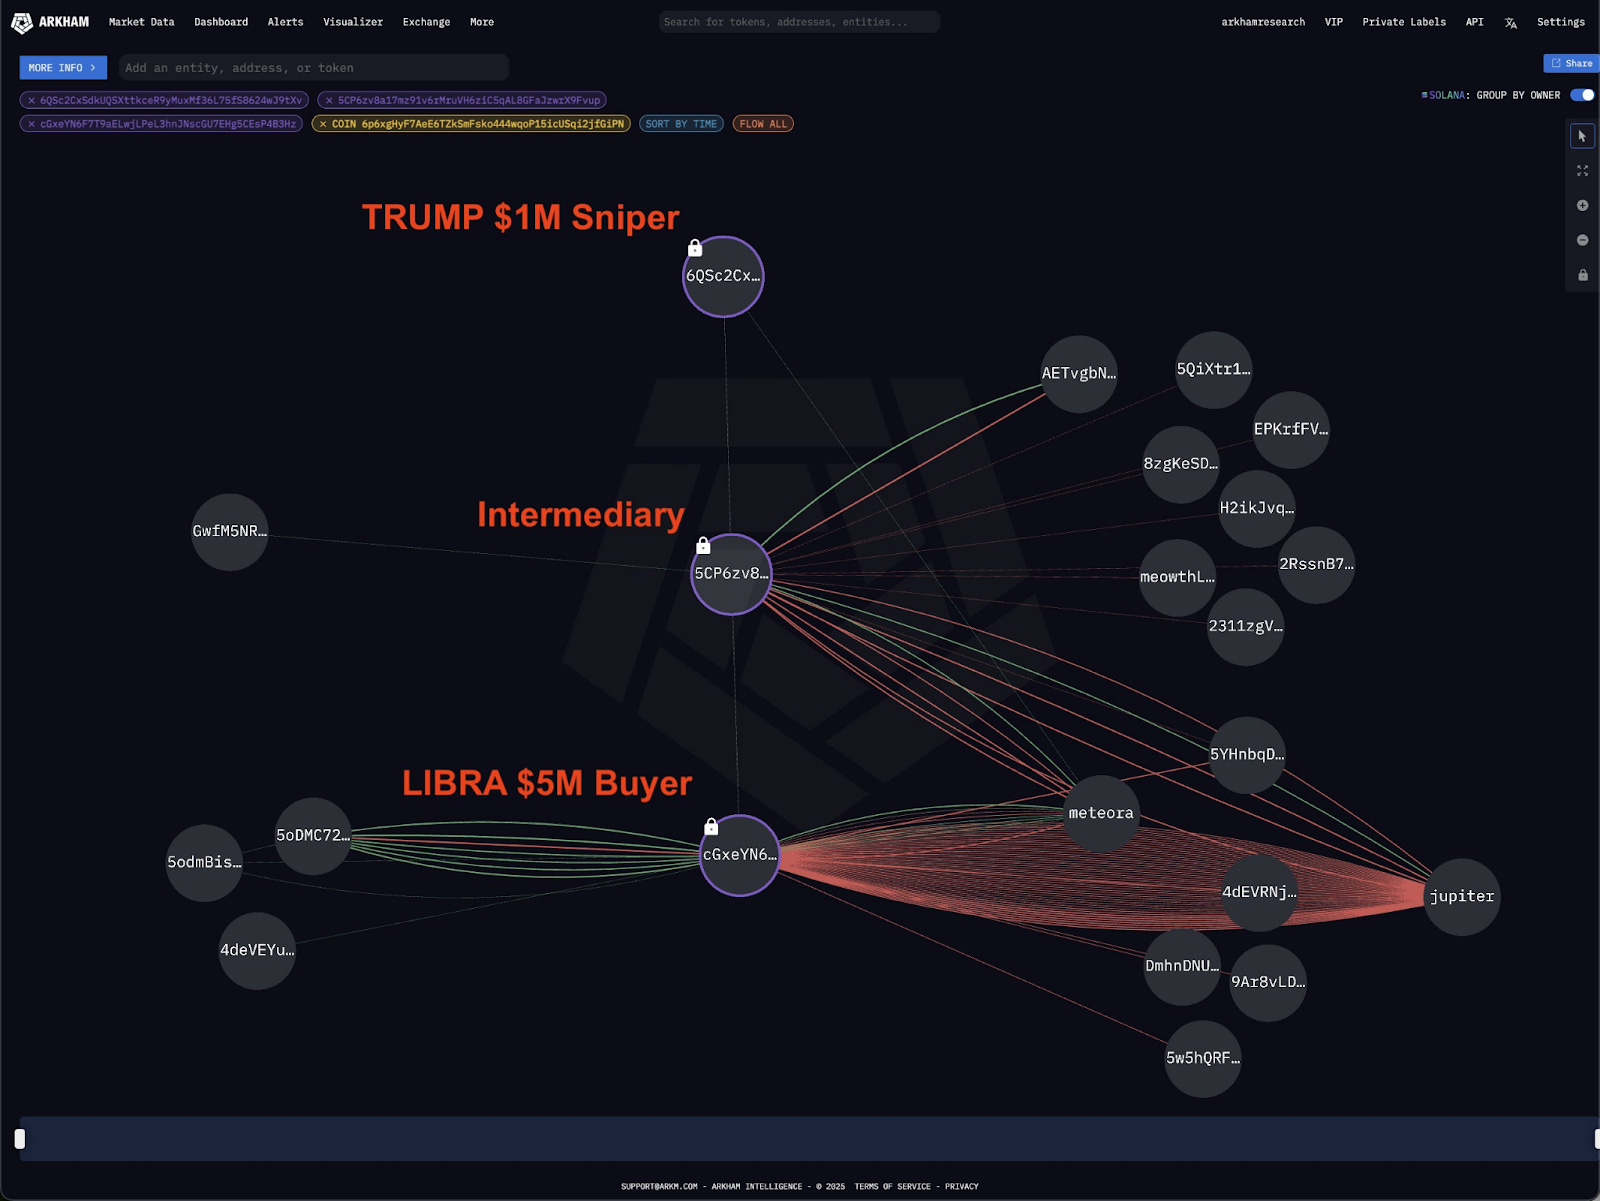The width and height of the screenshot is (1600, 1201).
Task: Focus the Add an entity input
Action: pos(314,68)
